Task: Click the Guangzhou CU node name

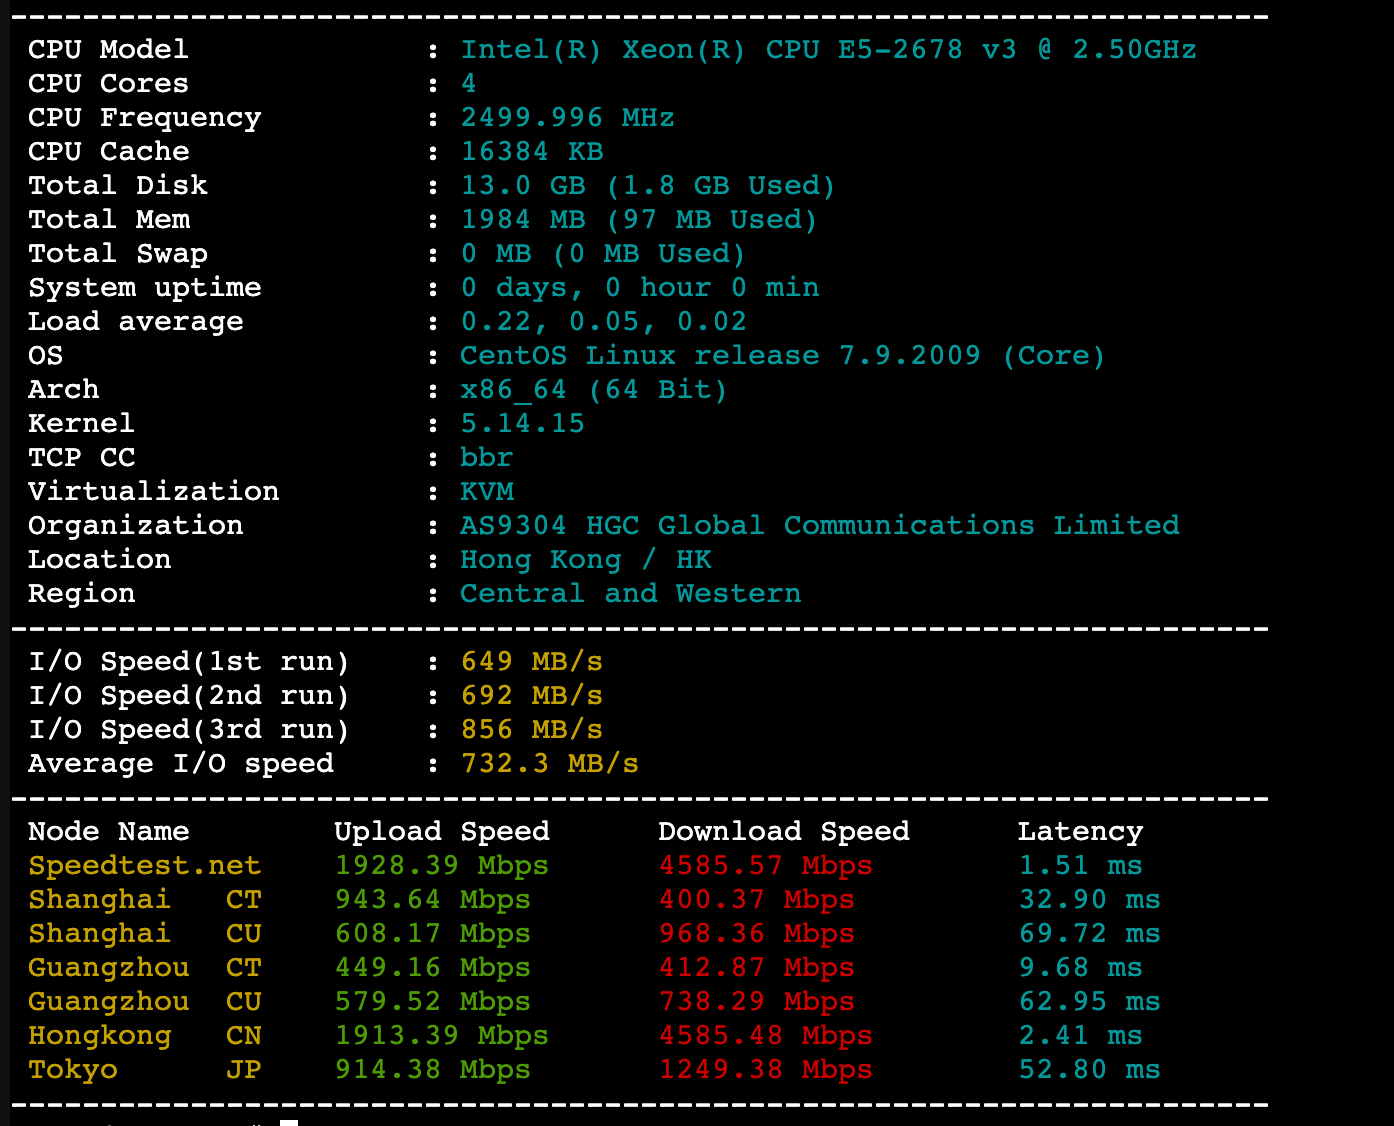Action: [144, 1002]
